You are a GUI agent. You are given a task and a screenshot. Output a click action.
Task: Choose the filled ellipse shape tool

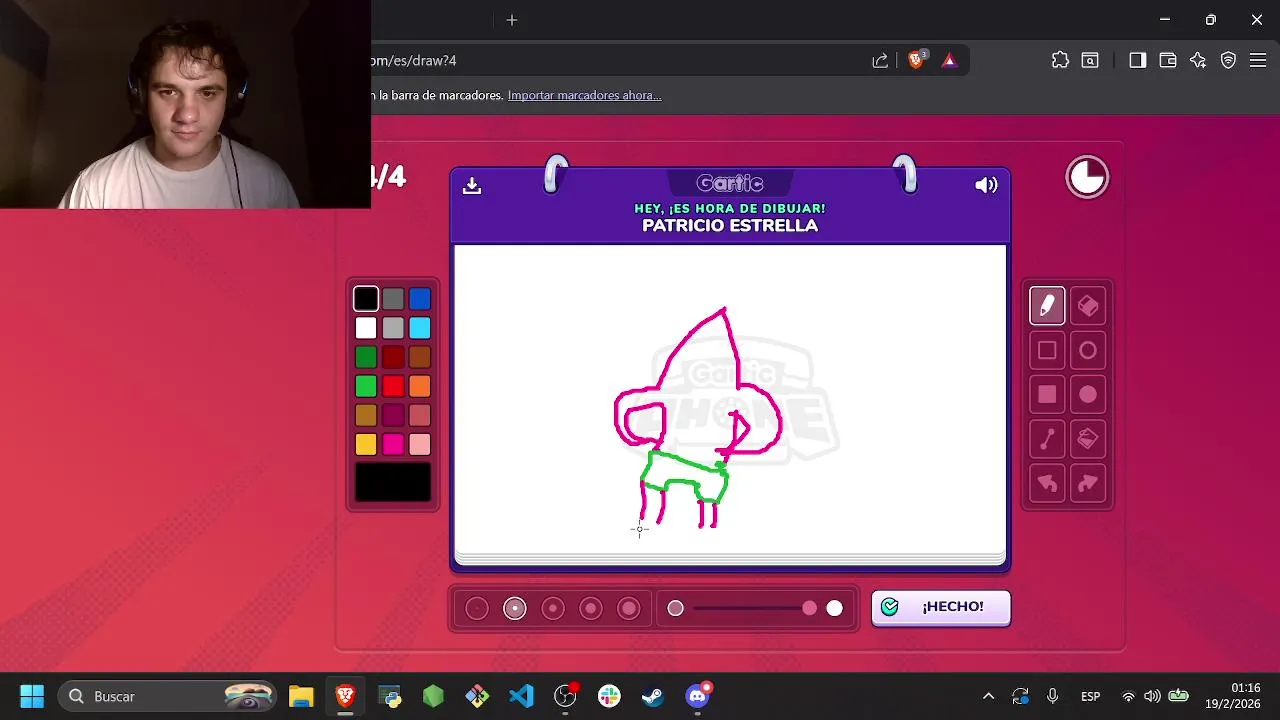[x=1088, y=394]
